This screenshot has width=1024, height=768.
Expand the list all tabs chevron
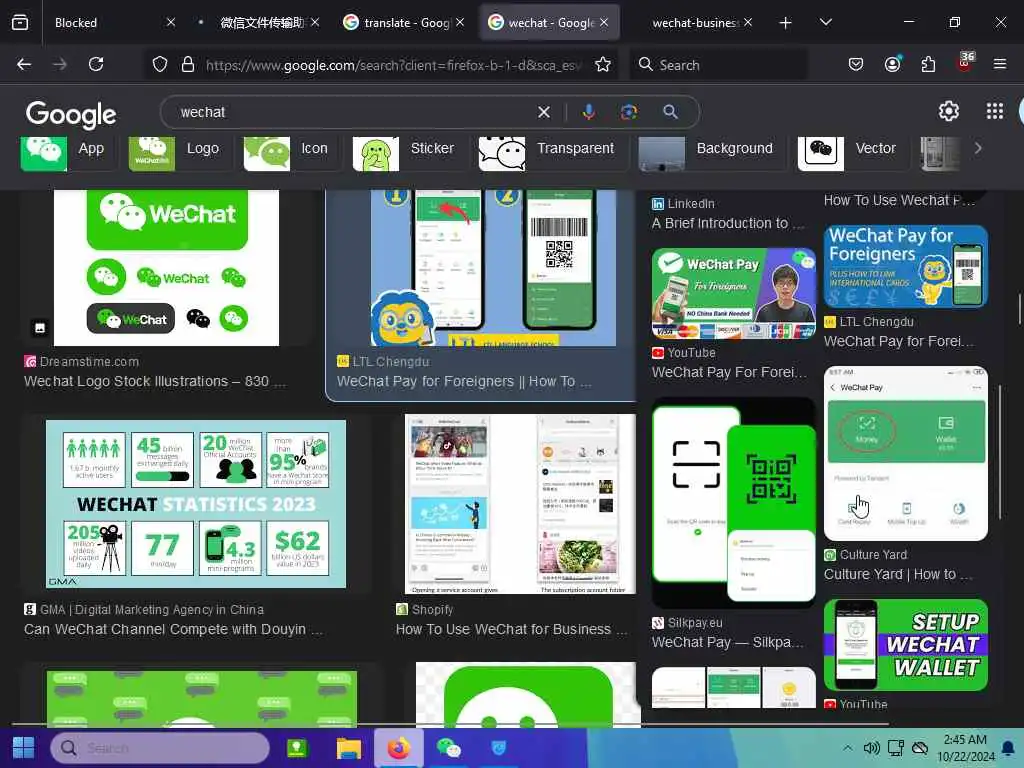tap(825, 22)
